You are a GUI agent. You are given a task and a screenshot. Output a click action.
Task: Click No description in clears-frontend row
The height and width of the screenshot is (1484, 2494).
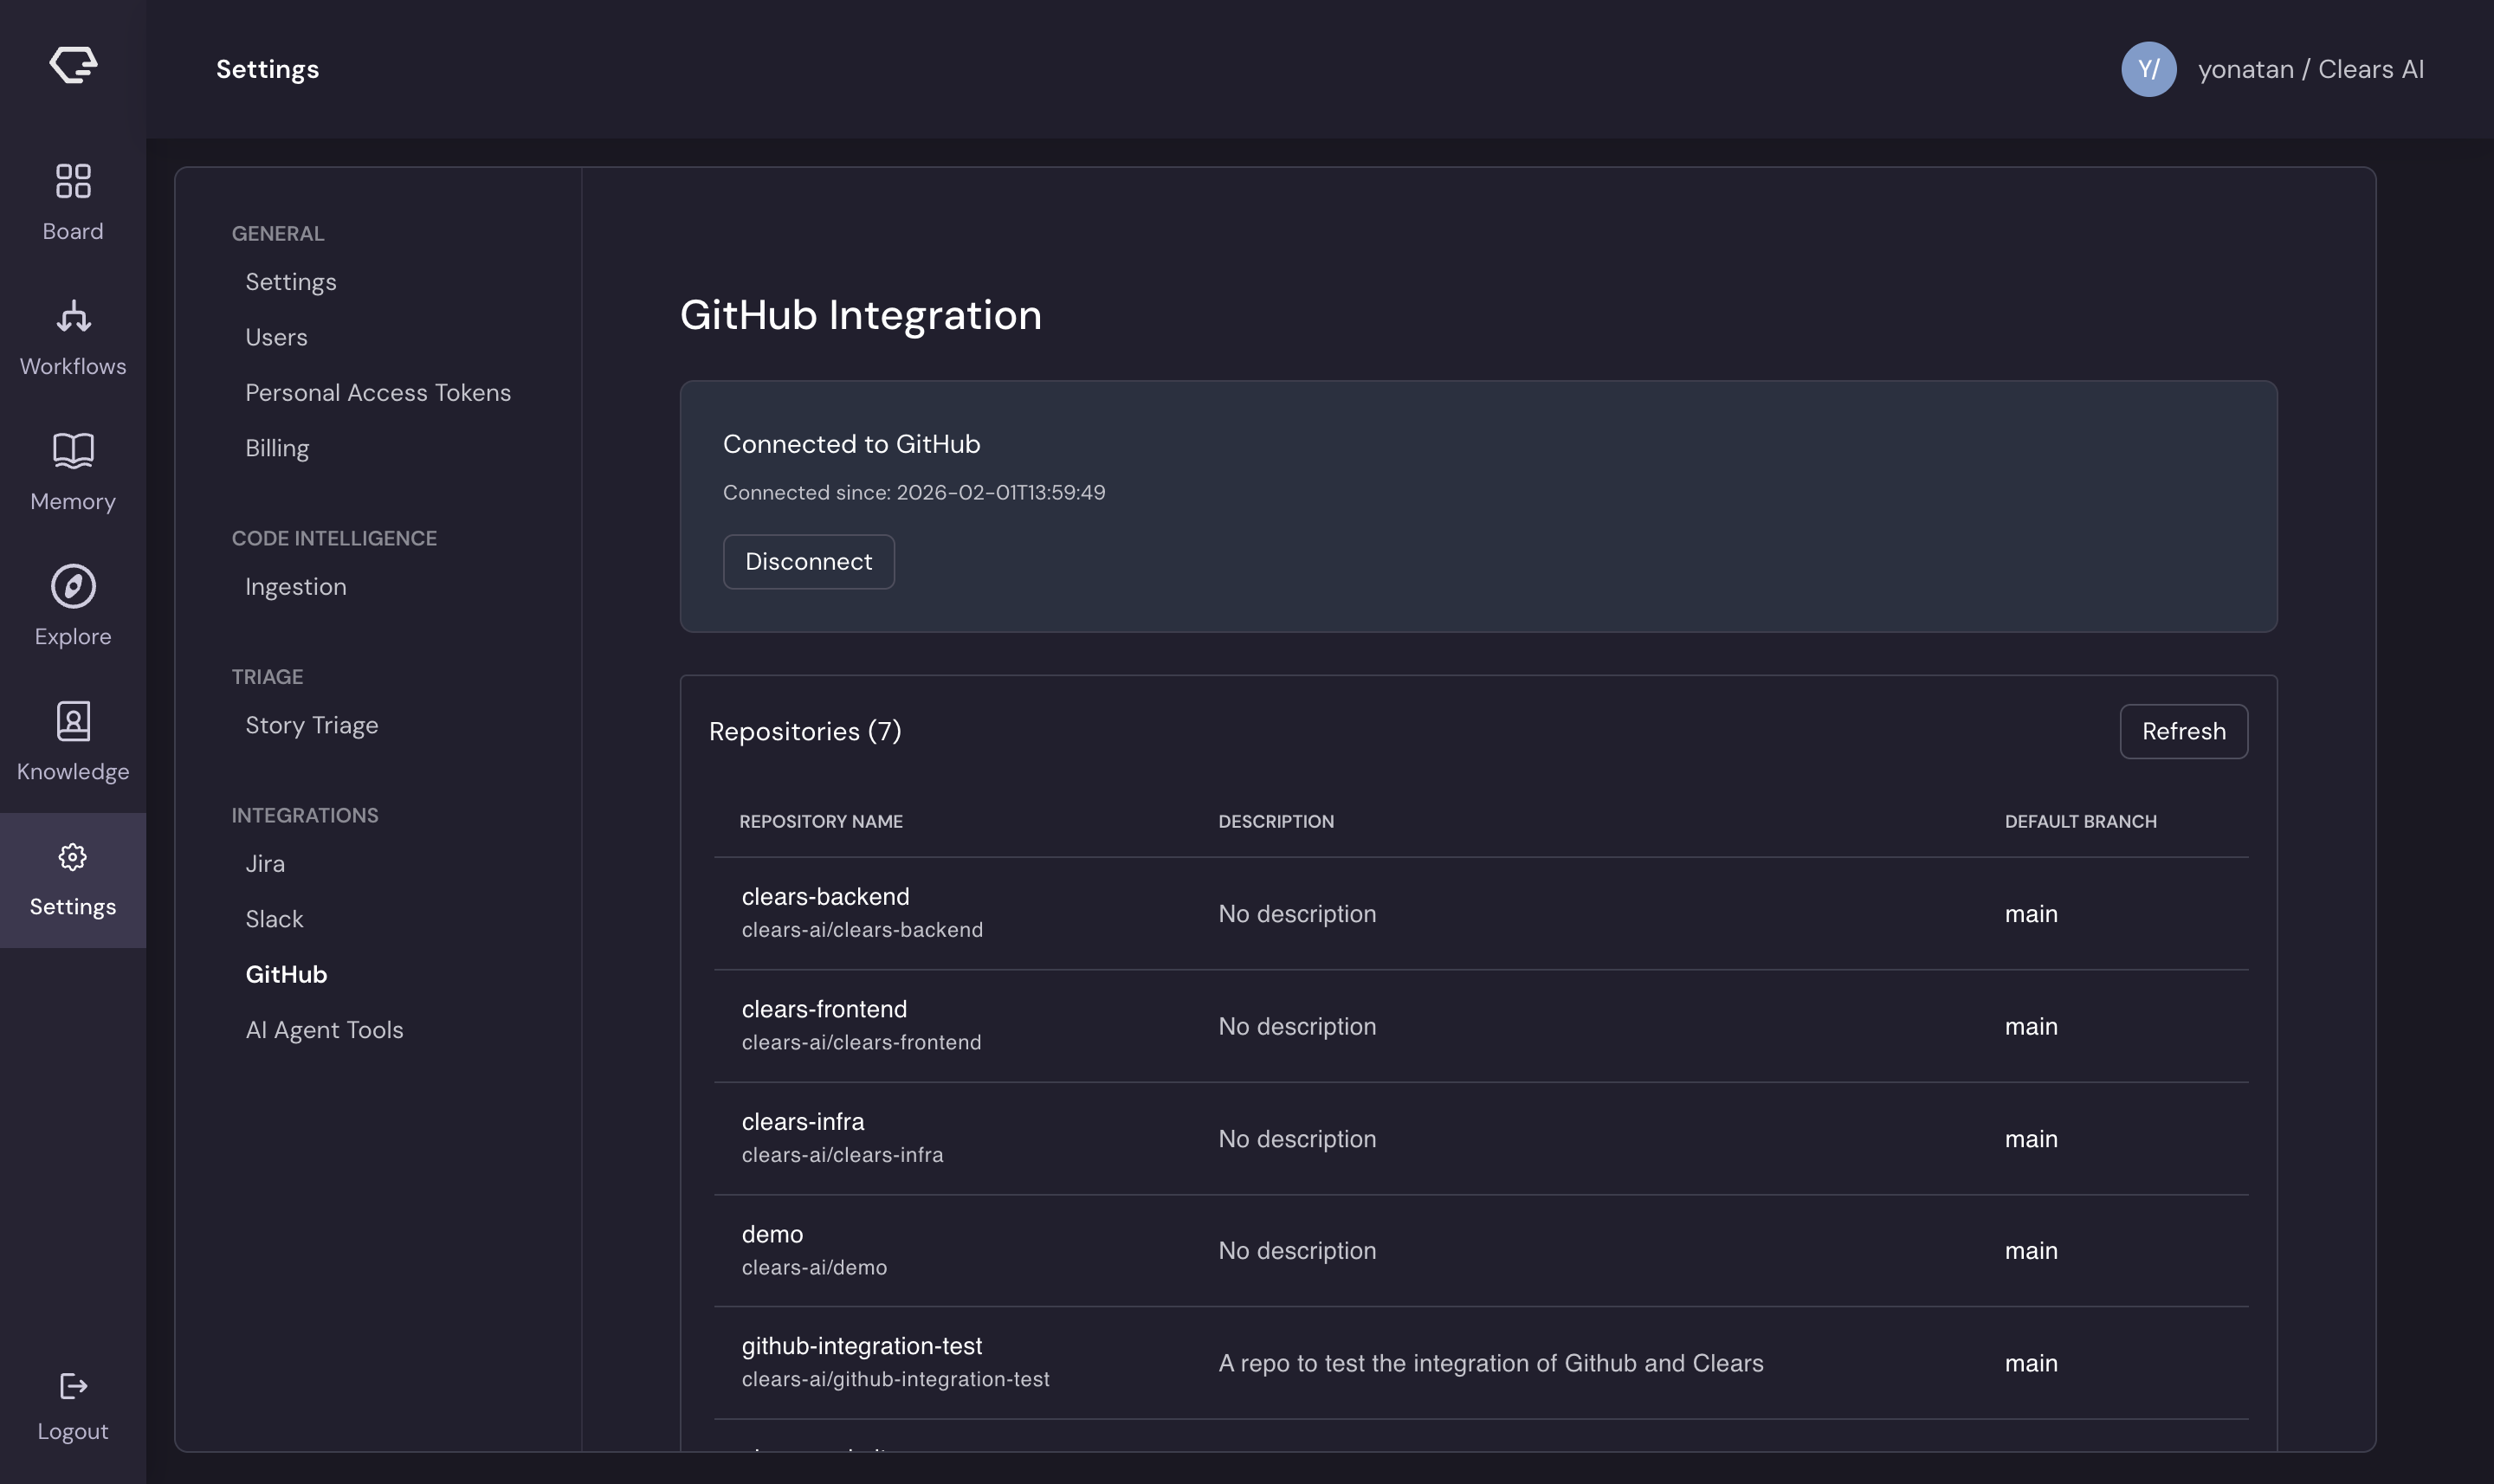(1297, 1026)
